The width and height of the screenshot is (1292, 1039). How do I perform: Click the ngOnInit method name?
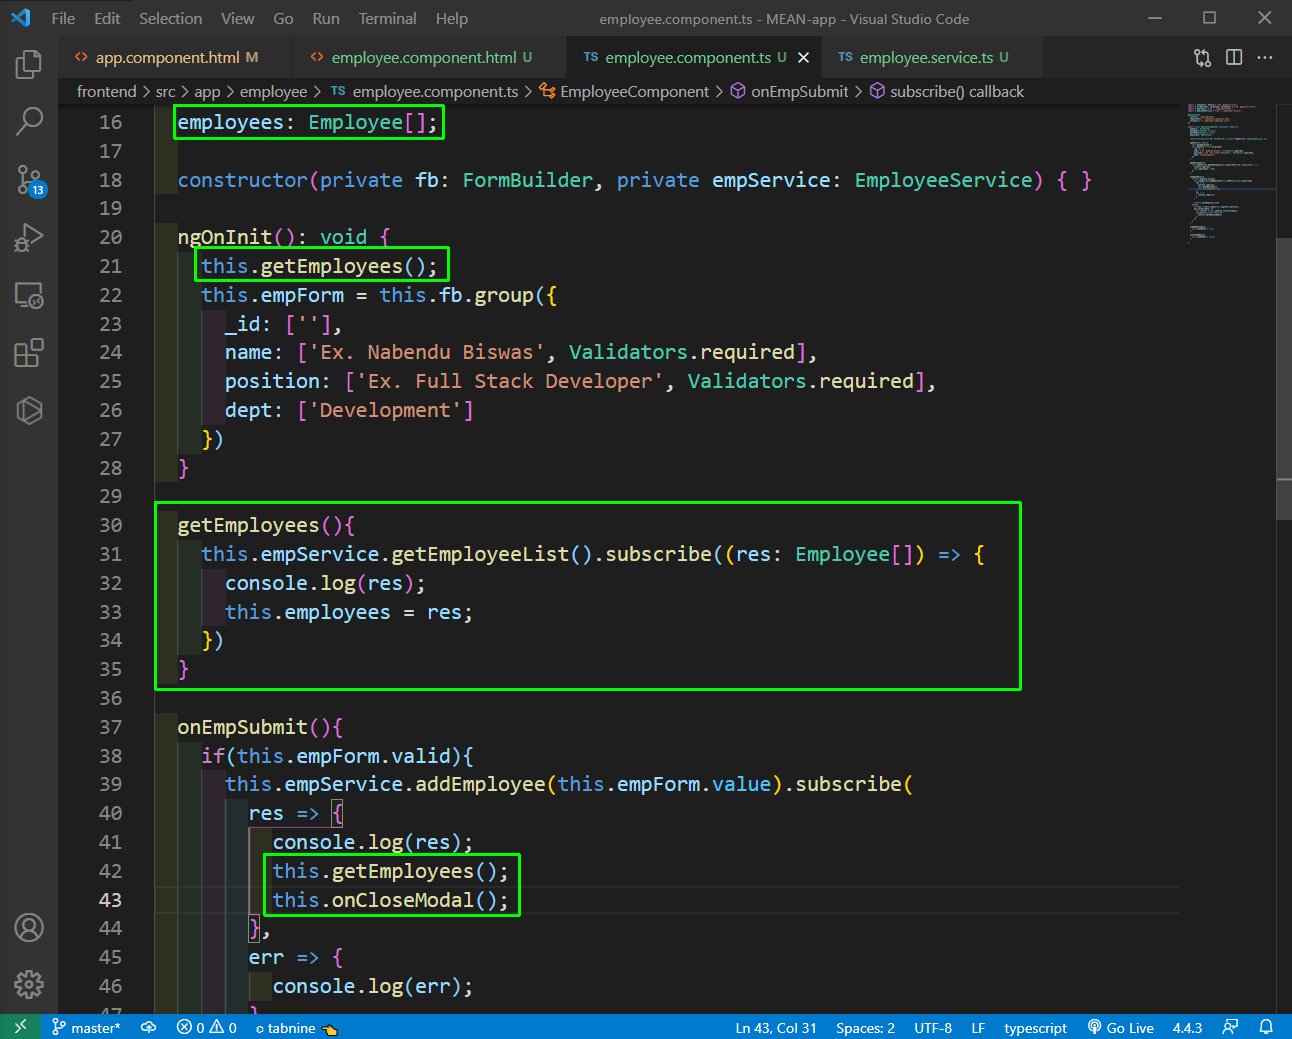click(224, 237)
